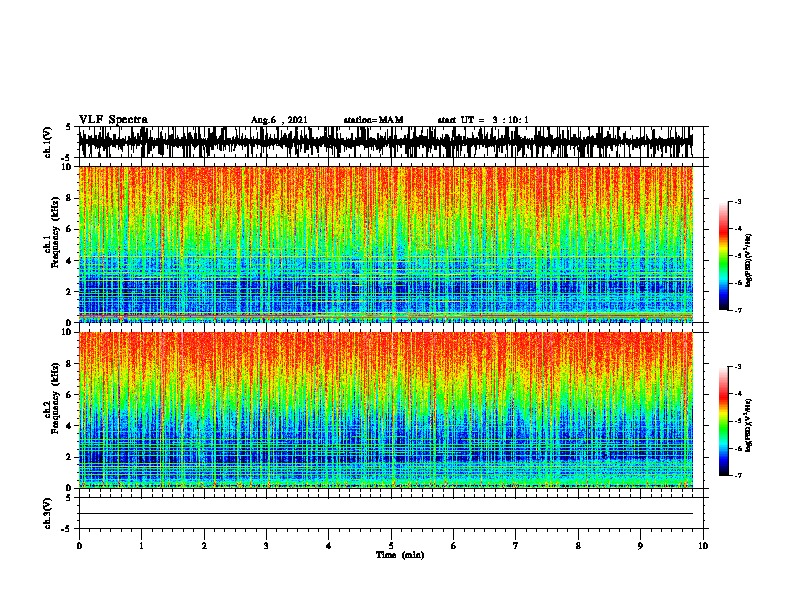Click the "station=MAM" header label
Screen dimensions: 792x612
[x=373, y=120]
